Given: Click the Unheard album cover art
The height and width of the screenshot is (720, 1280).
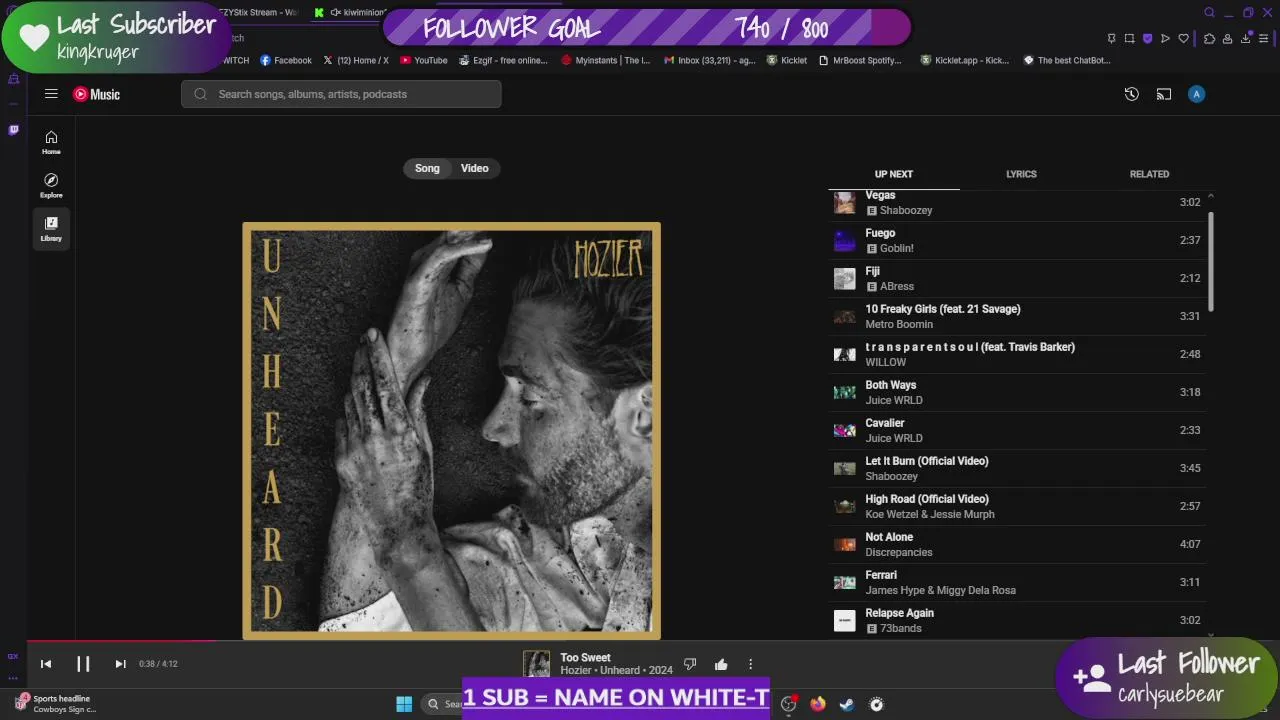Looking at the screenshot, I should coord(451,431).
